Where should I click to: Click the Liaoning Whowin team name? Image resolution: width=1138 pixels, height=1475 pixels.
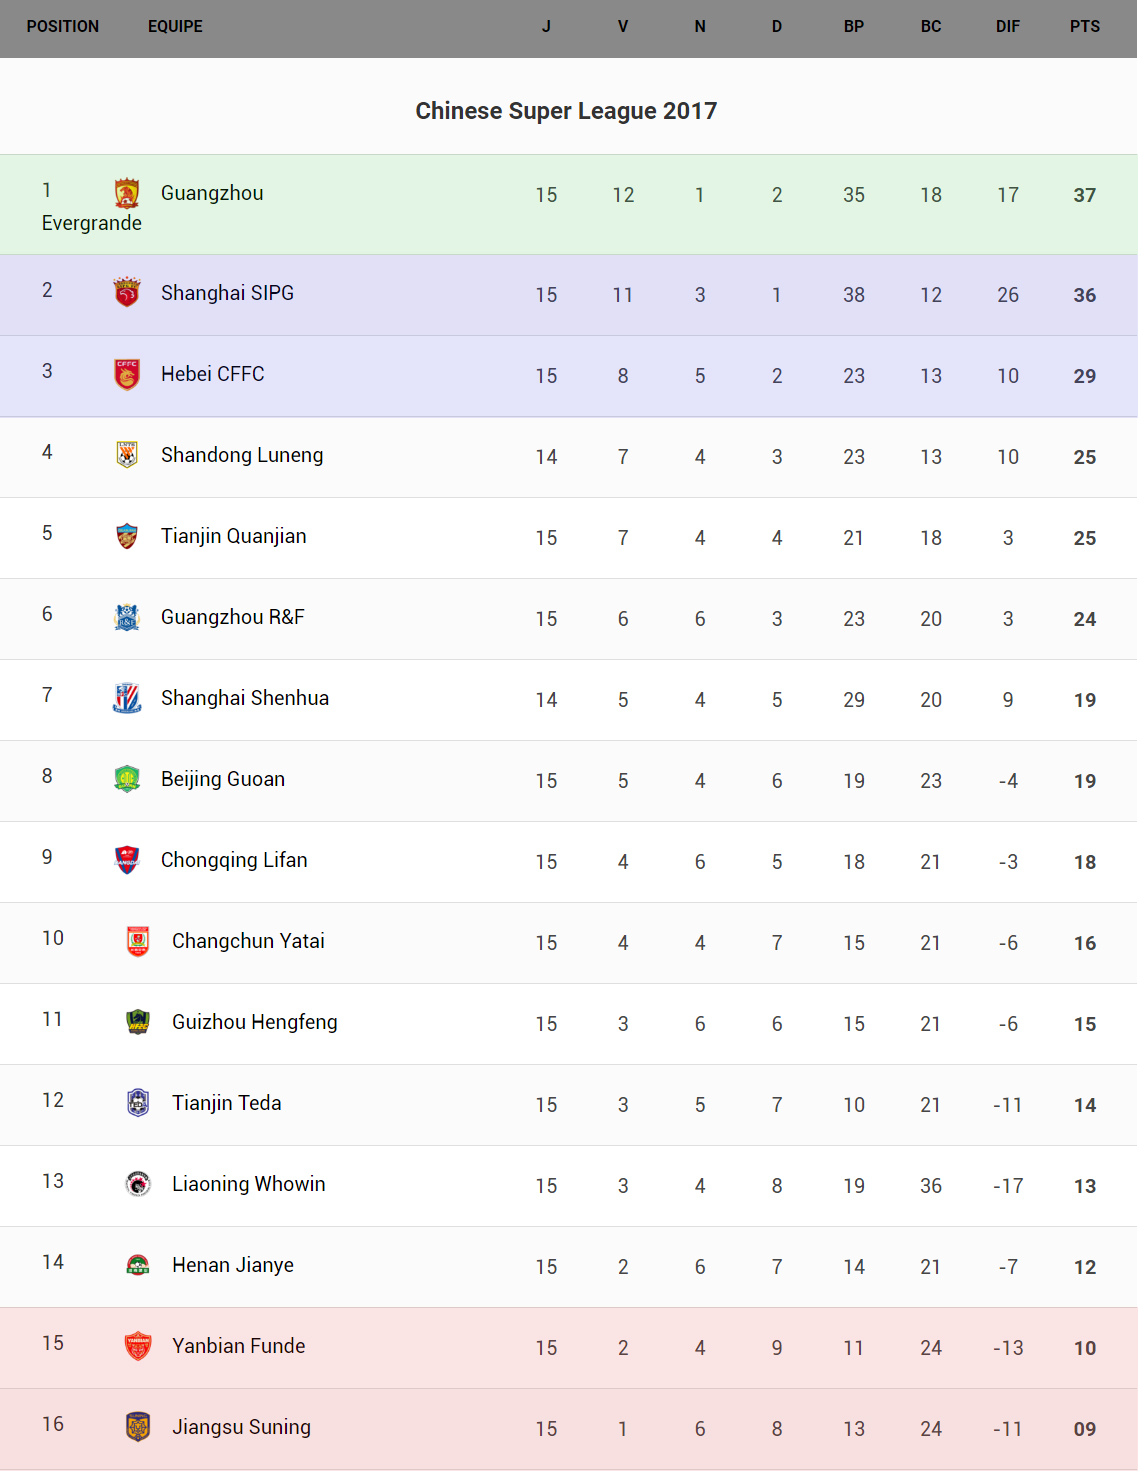tap(248, 1184)
